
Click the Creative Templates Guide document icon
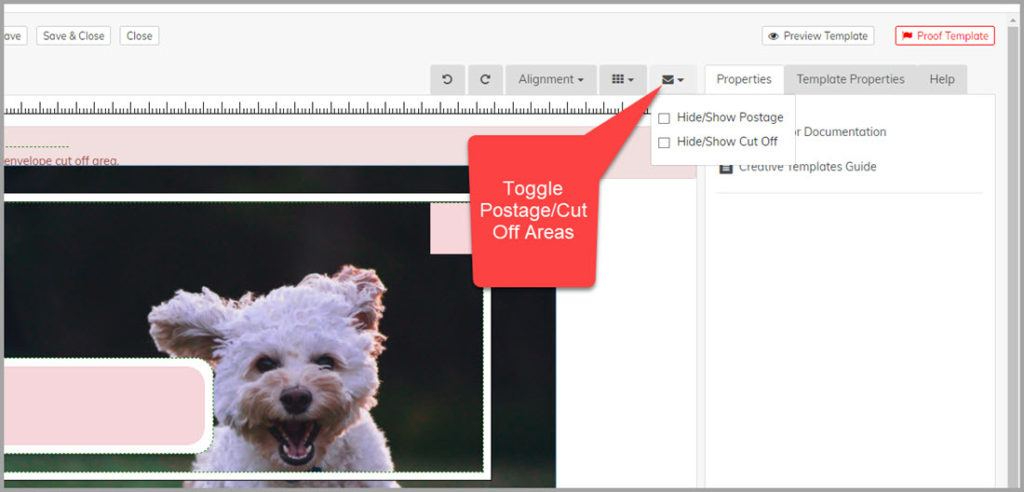[x=726, y=167]
